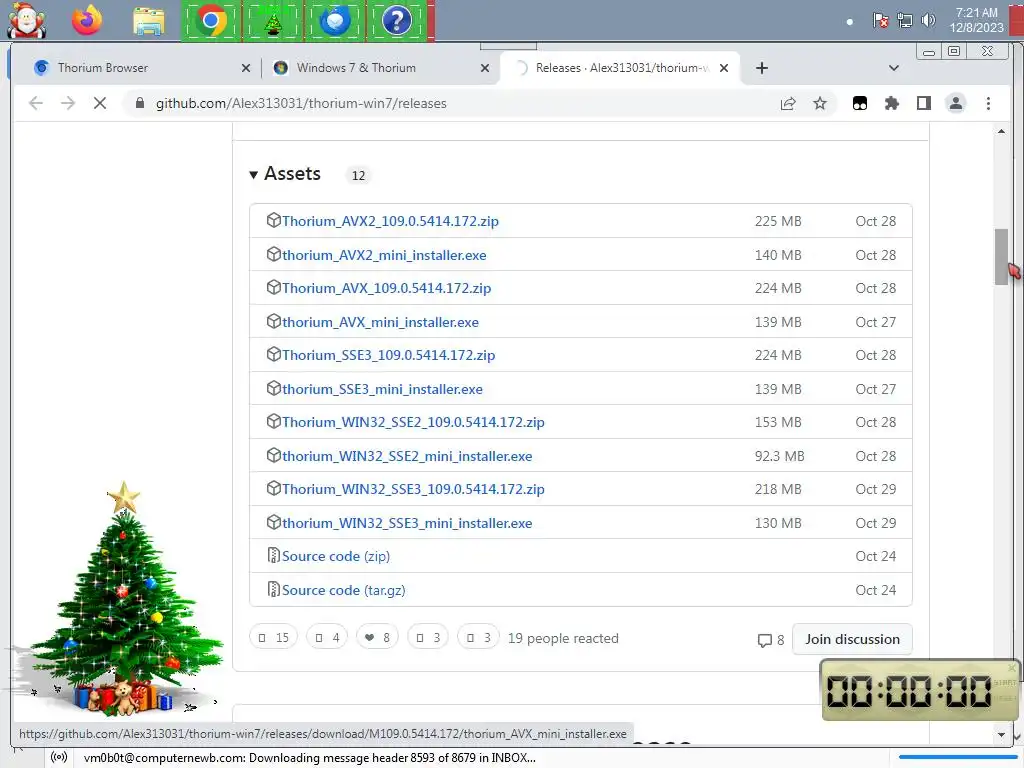The image size is (1024, 768).
Task: Open the Thunderbird taskbar icon
Action: tap(335, 21)
